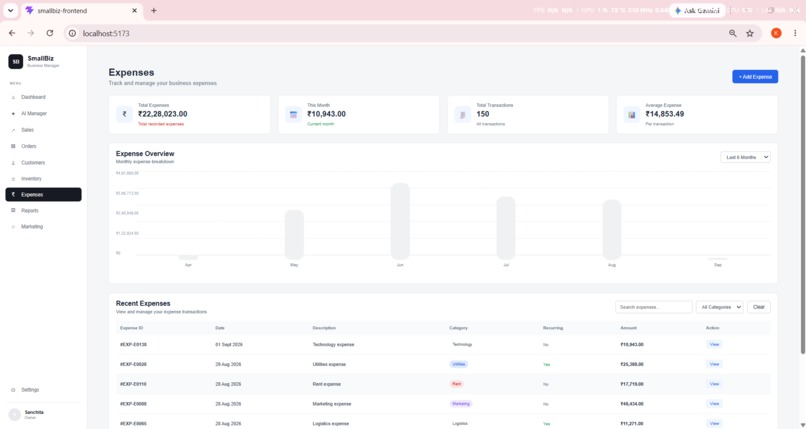Click the ₹22,28,023.00 total expenses value

coord(162,114)
